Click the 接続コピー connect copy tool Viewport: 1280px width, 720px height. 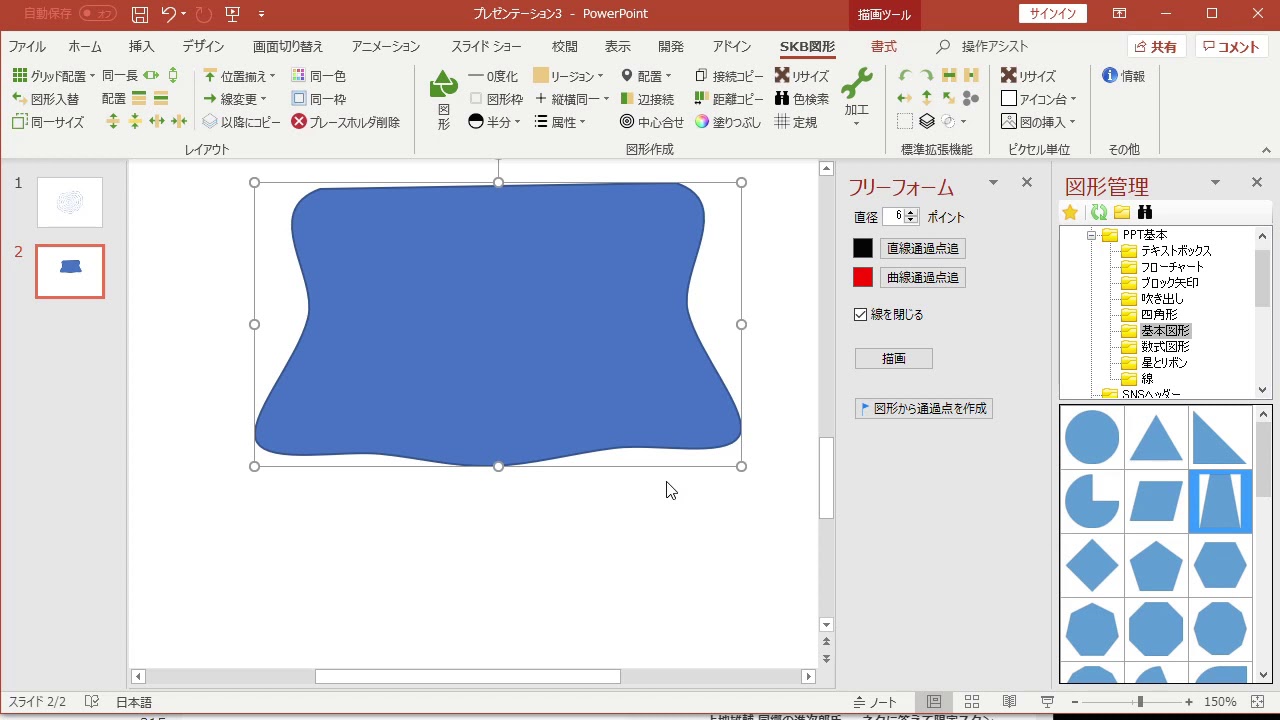(729, 76)
